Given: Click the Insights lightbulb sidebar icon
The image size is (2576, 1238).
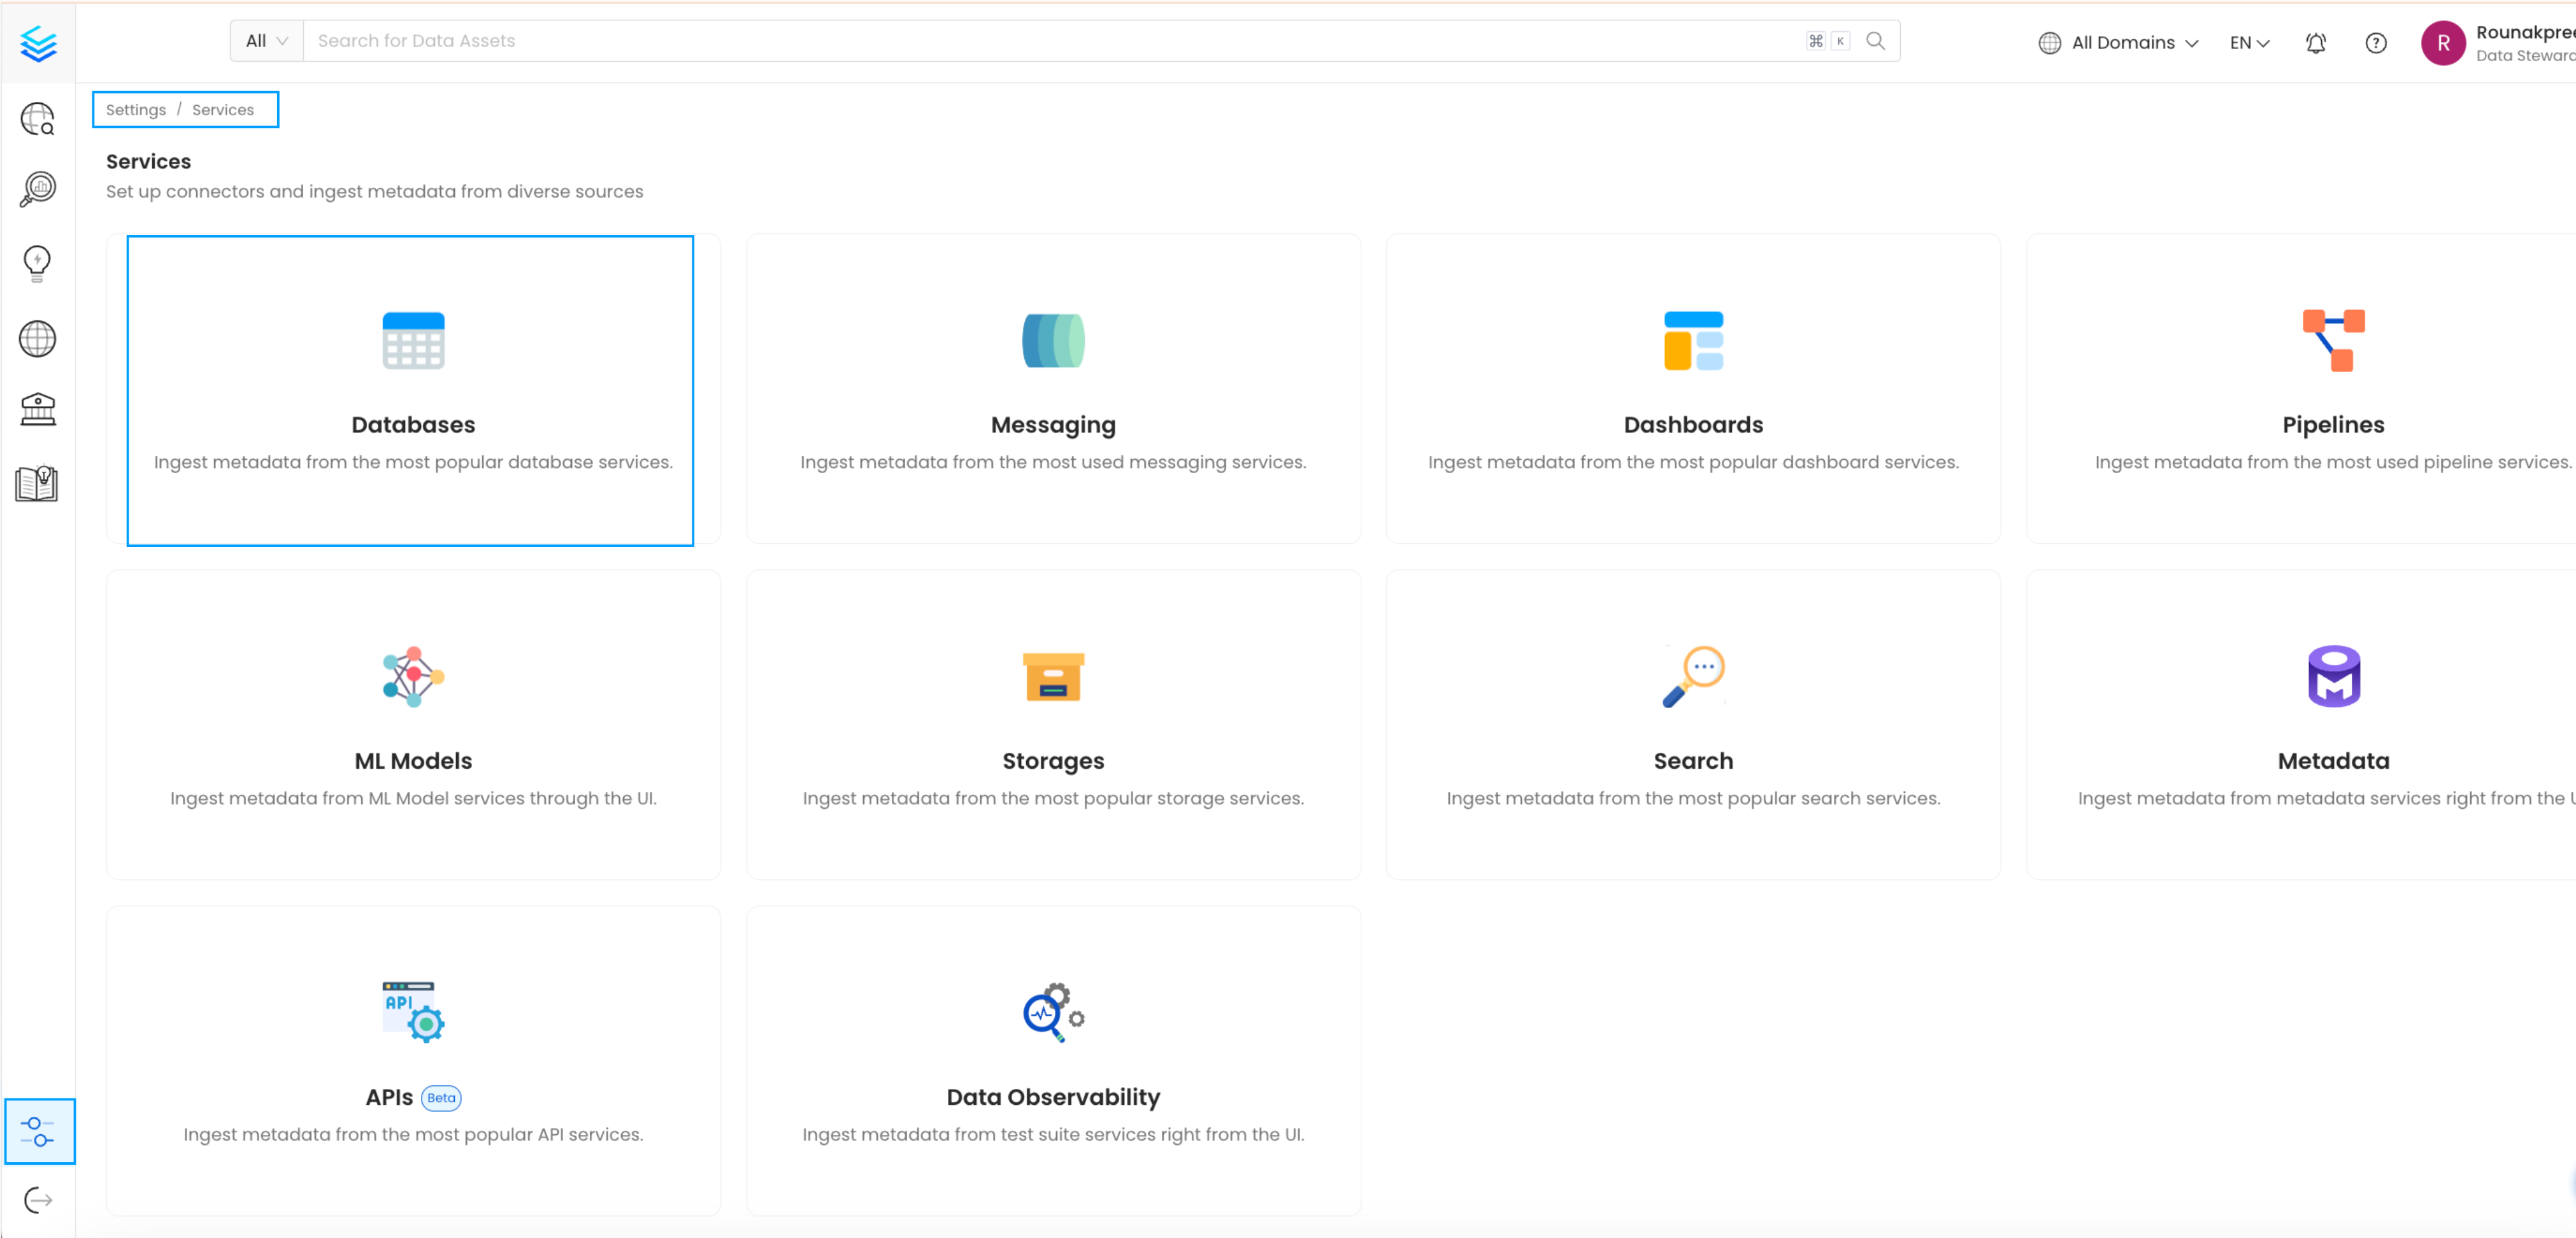Looking at the screenshot, I should [x=38, y=263].
